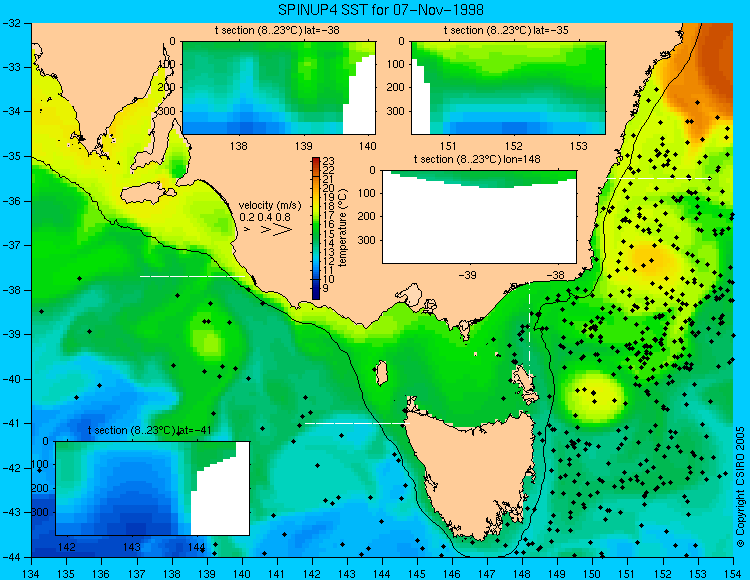Click the '152' label under the lat=-35 inset
Image resolution: width=750 pixels, height=580 pixels.
pyautogui.click(x=514, y=146)
